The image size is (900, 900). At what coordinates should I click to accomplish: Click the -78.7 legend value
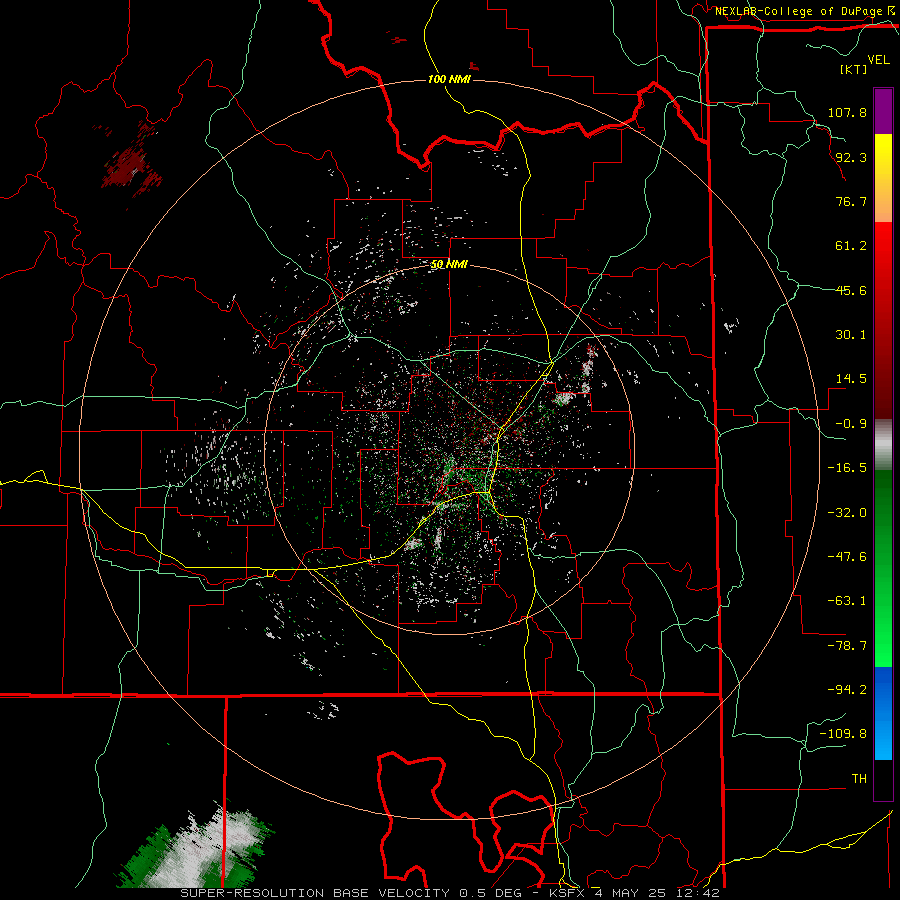[847, 646]
